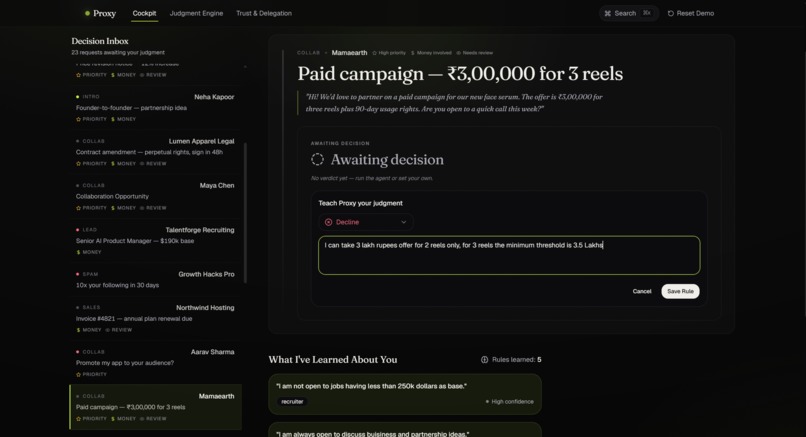Click the Review tag in the Maya Chen row
This screenshot has width=806, height=437.
[x=153, y=208]
